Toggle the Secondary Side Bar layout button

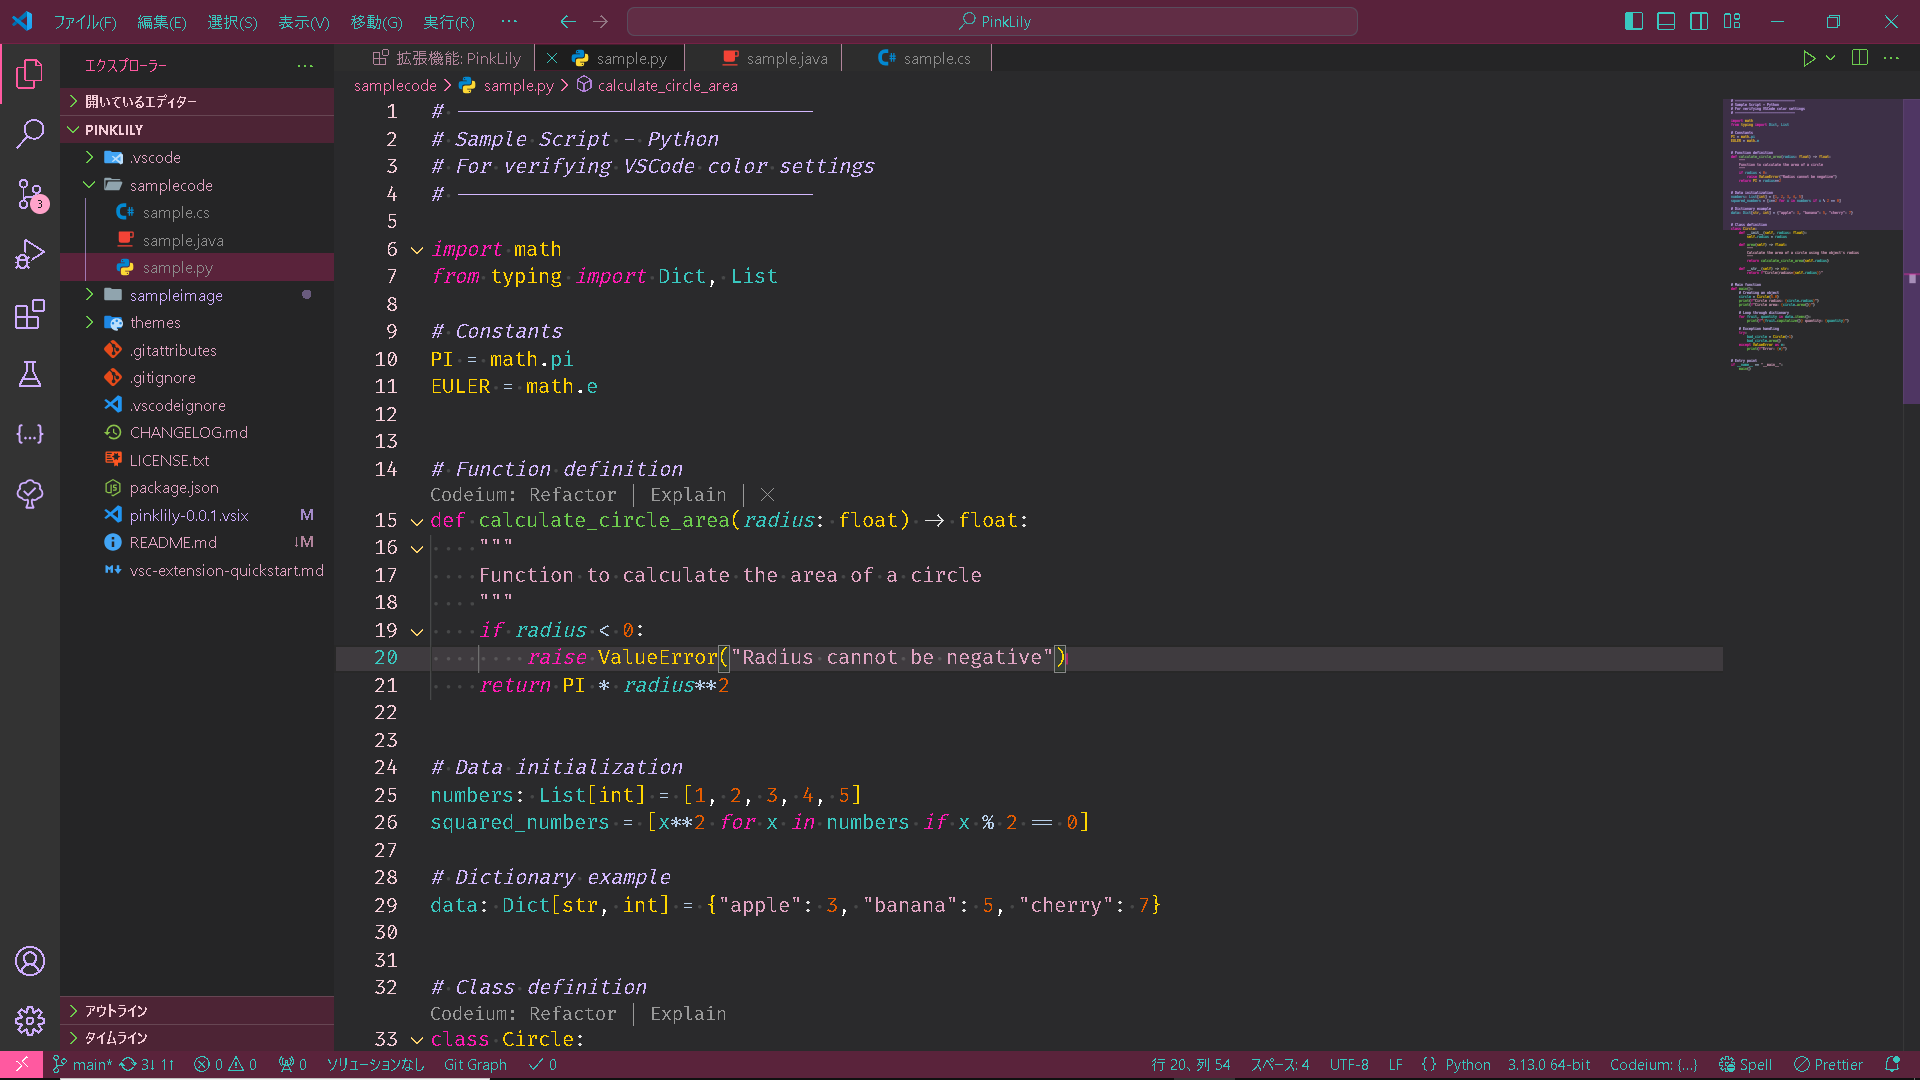1699,21
